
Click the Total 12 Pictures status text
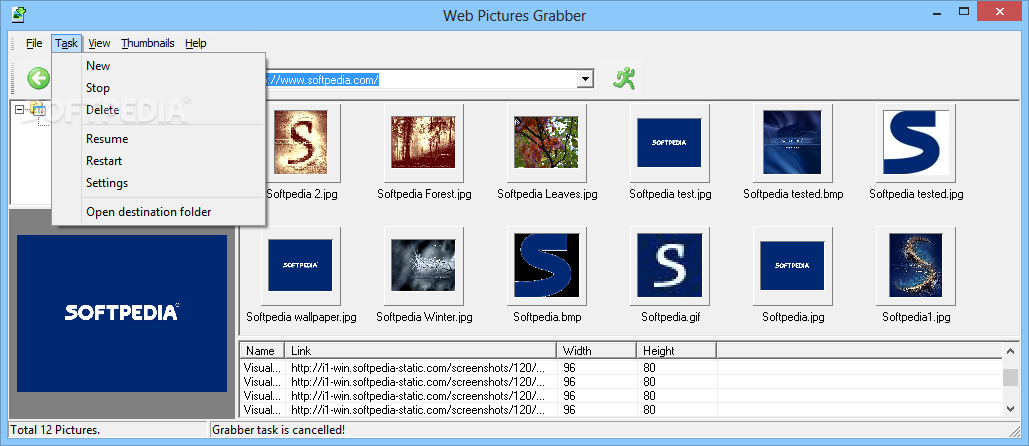55,430
